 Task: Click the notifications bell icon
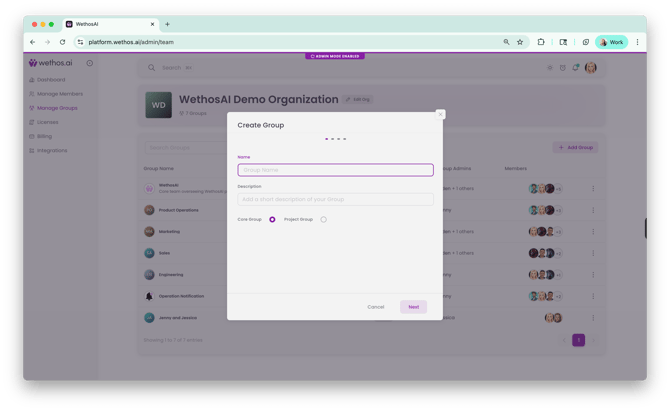pos(575,67)
